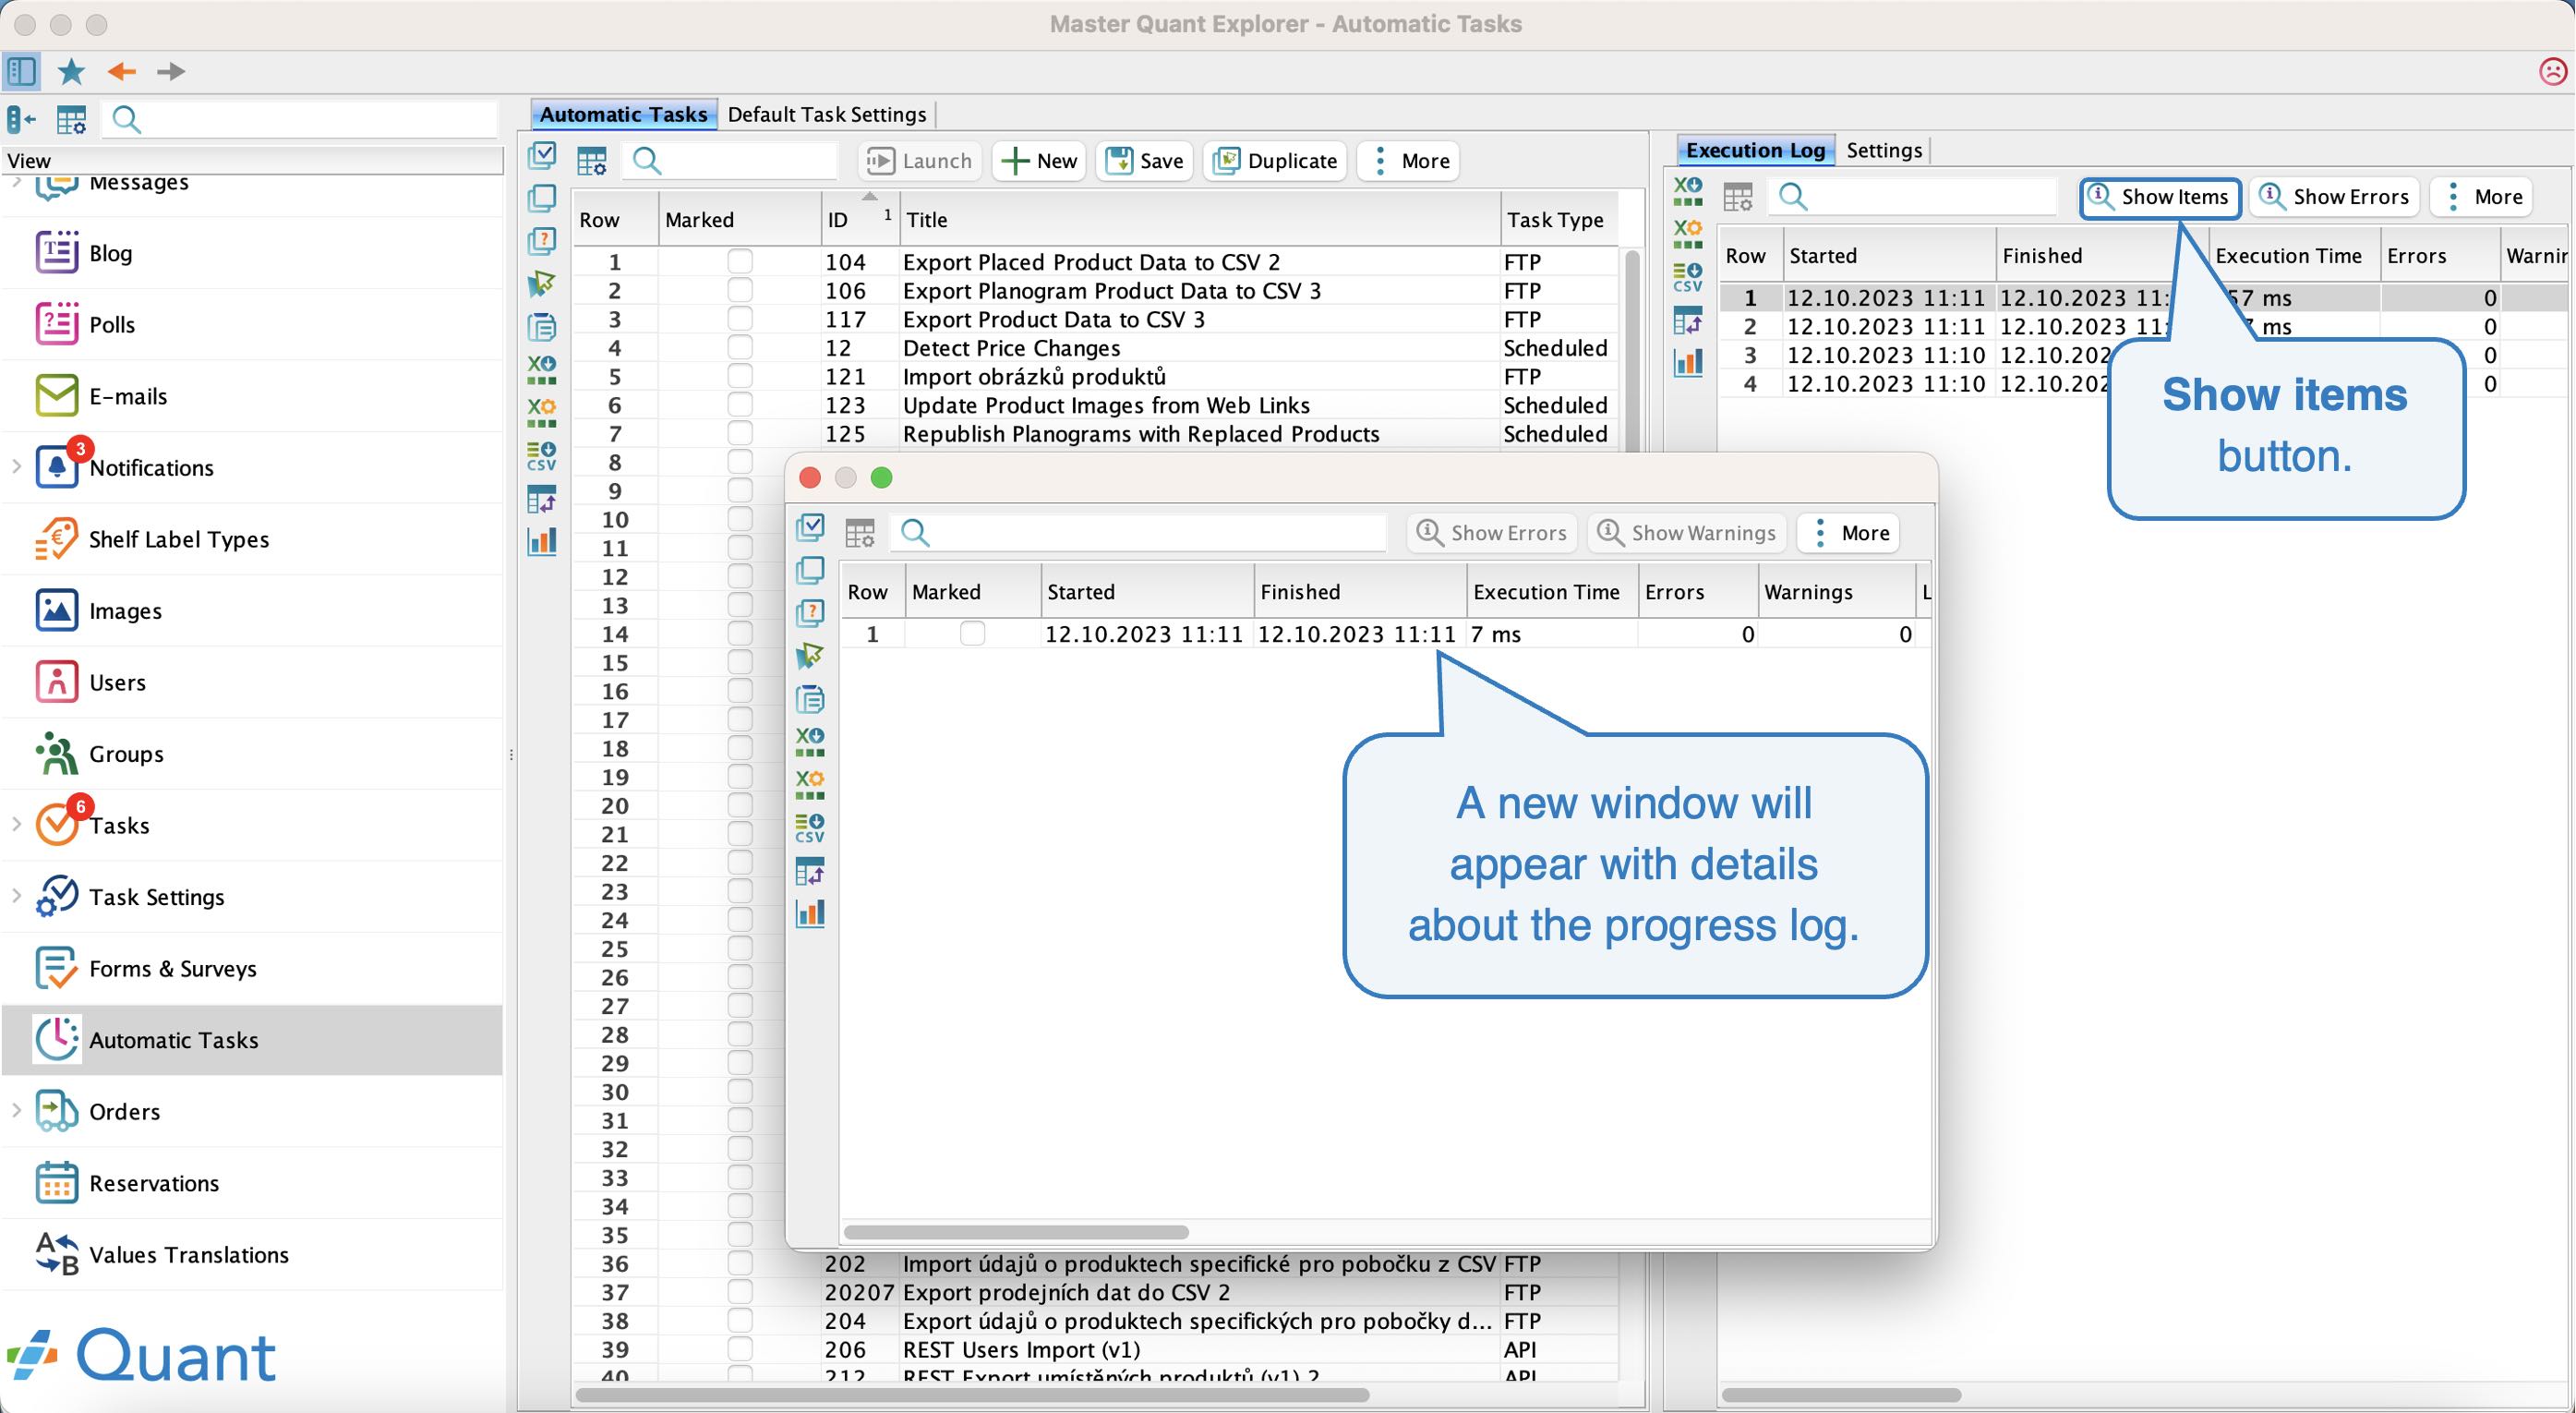Click the Launch button

pyautogui.click(x=920, y=161)
